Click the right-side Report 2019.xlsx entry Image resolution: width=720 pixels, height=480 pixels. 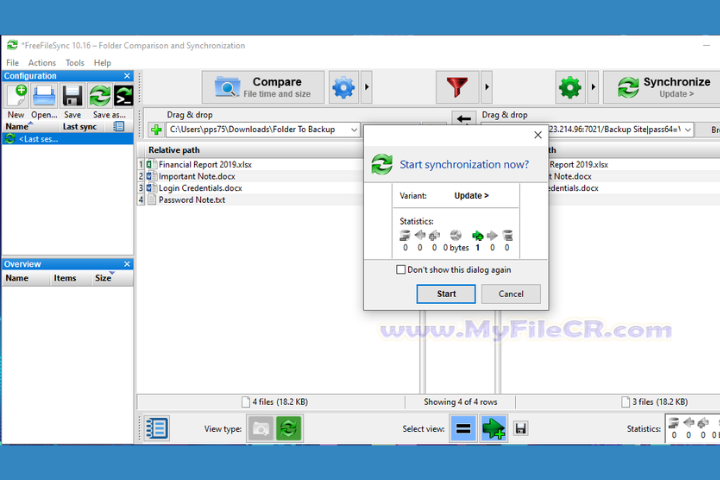pyautogui.click(x=579, y=164)
